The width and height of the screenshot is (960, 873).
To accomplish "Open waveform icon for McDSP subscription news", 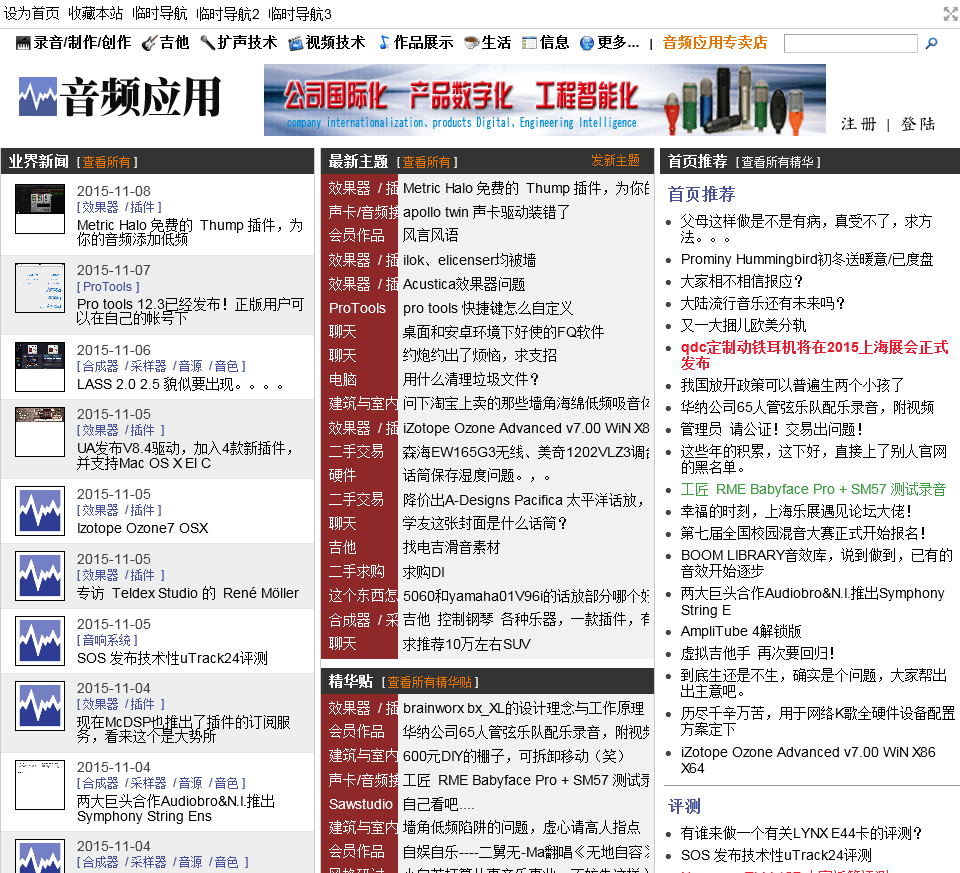I will point(40,706).
